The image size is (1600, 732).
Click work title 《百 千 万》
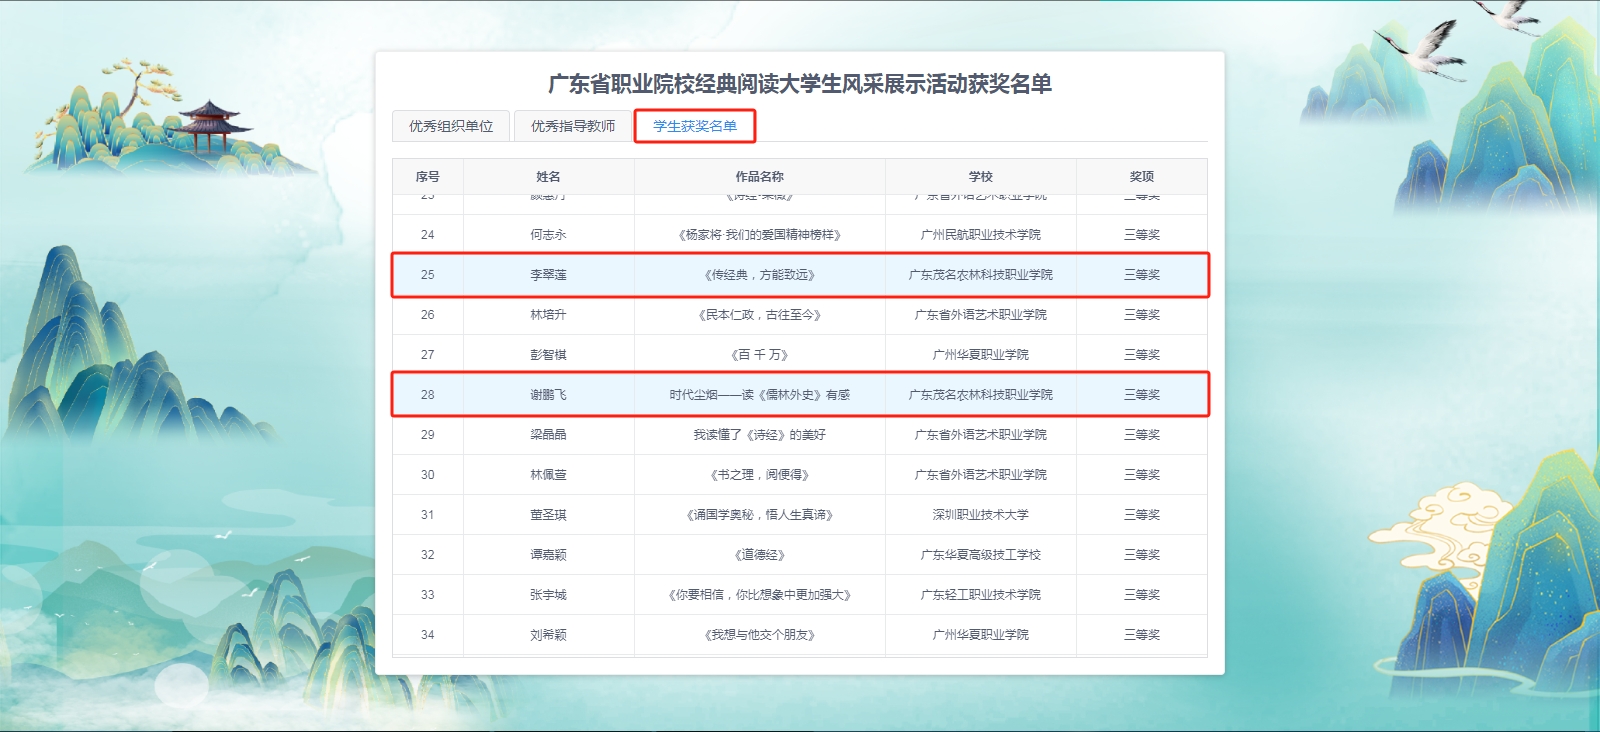(759, 355)
